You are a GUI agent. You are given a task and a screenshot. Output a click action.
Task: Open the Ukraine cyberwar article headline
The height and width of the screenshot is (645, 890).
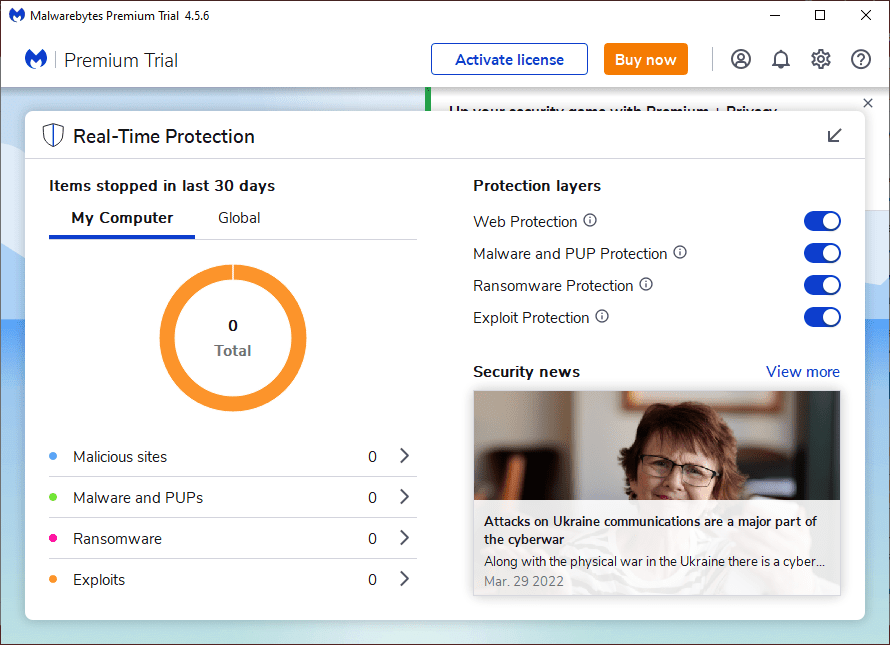point(650,530)
